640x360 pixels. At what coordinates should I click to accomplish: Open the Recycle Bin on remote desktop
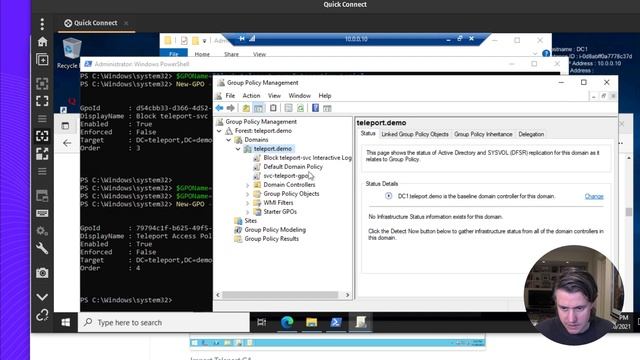pos(71,53)
